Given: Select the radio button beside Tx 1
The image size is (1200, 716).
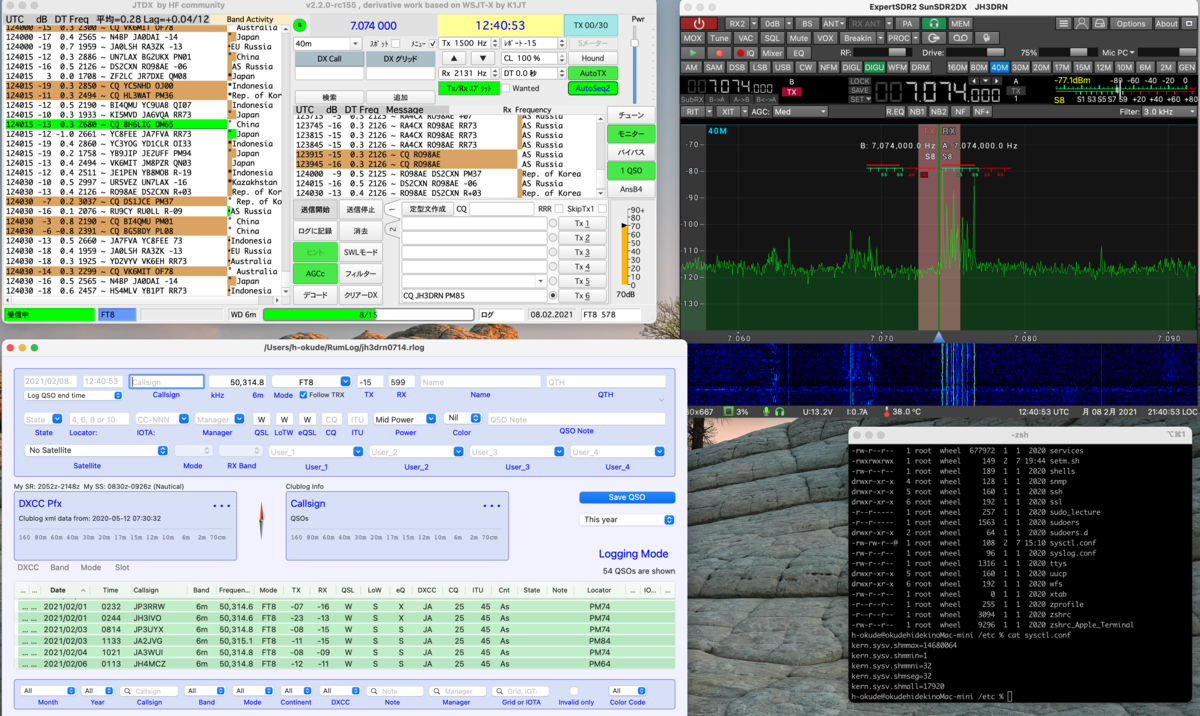Looking at the screenshot, I should coord(553,223).
